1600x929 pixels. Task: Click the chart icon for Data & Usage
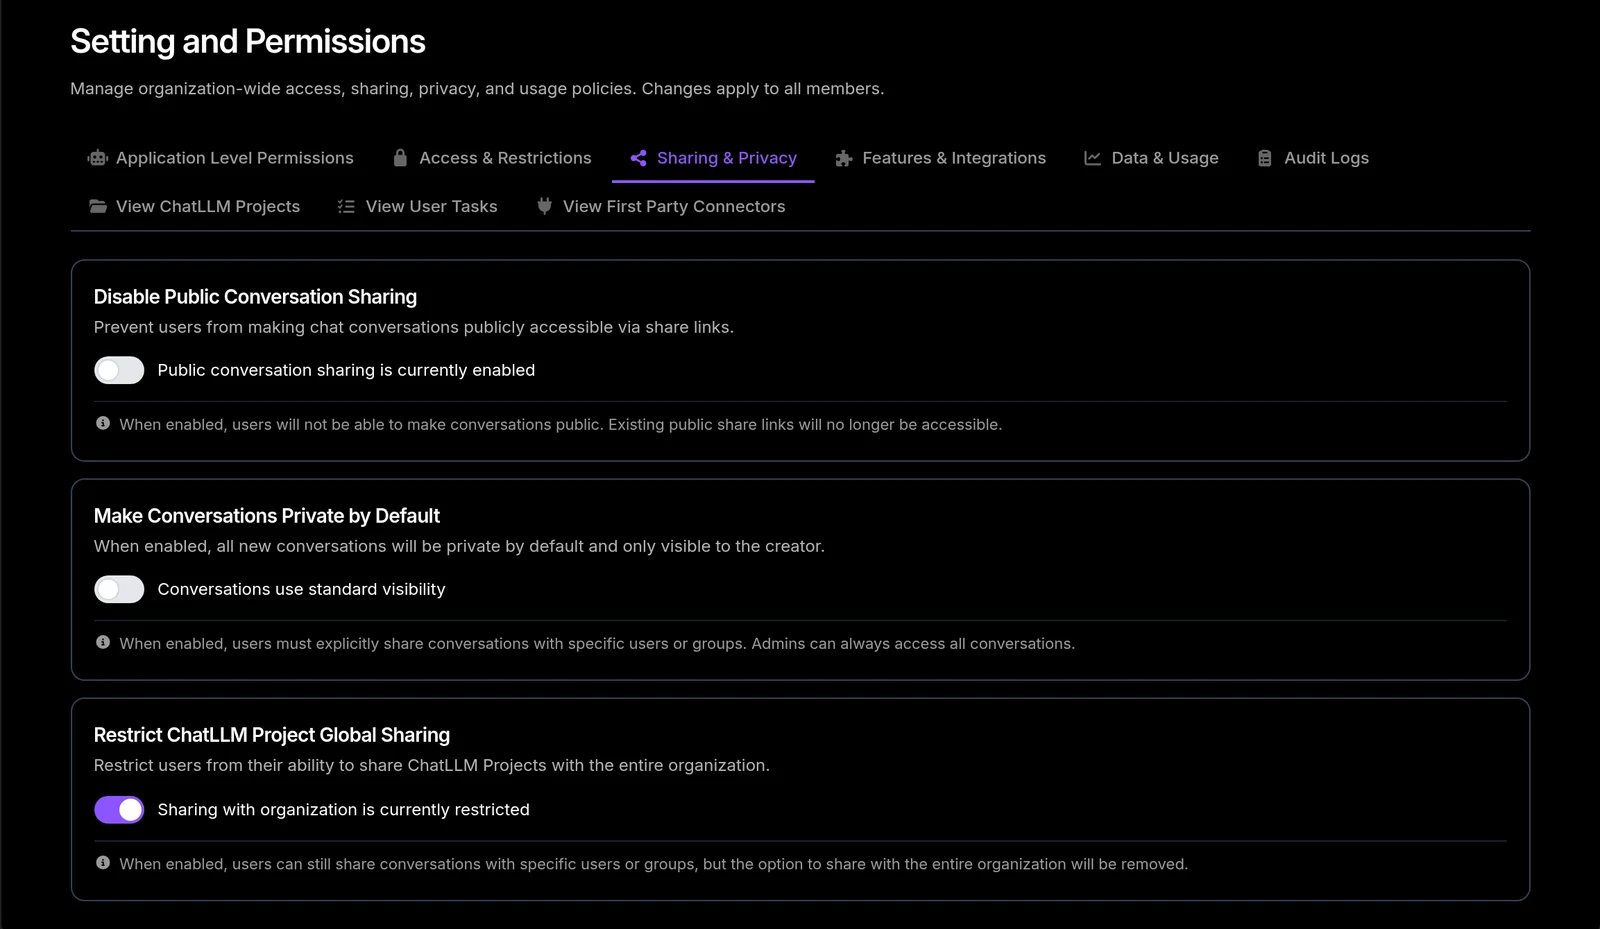tap(1092, 158)
